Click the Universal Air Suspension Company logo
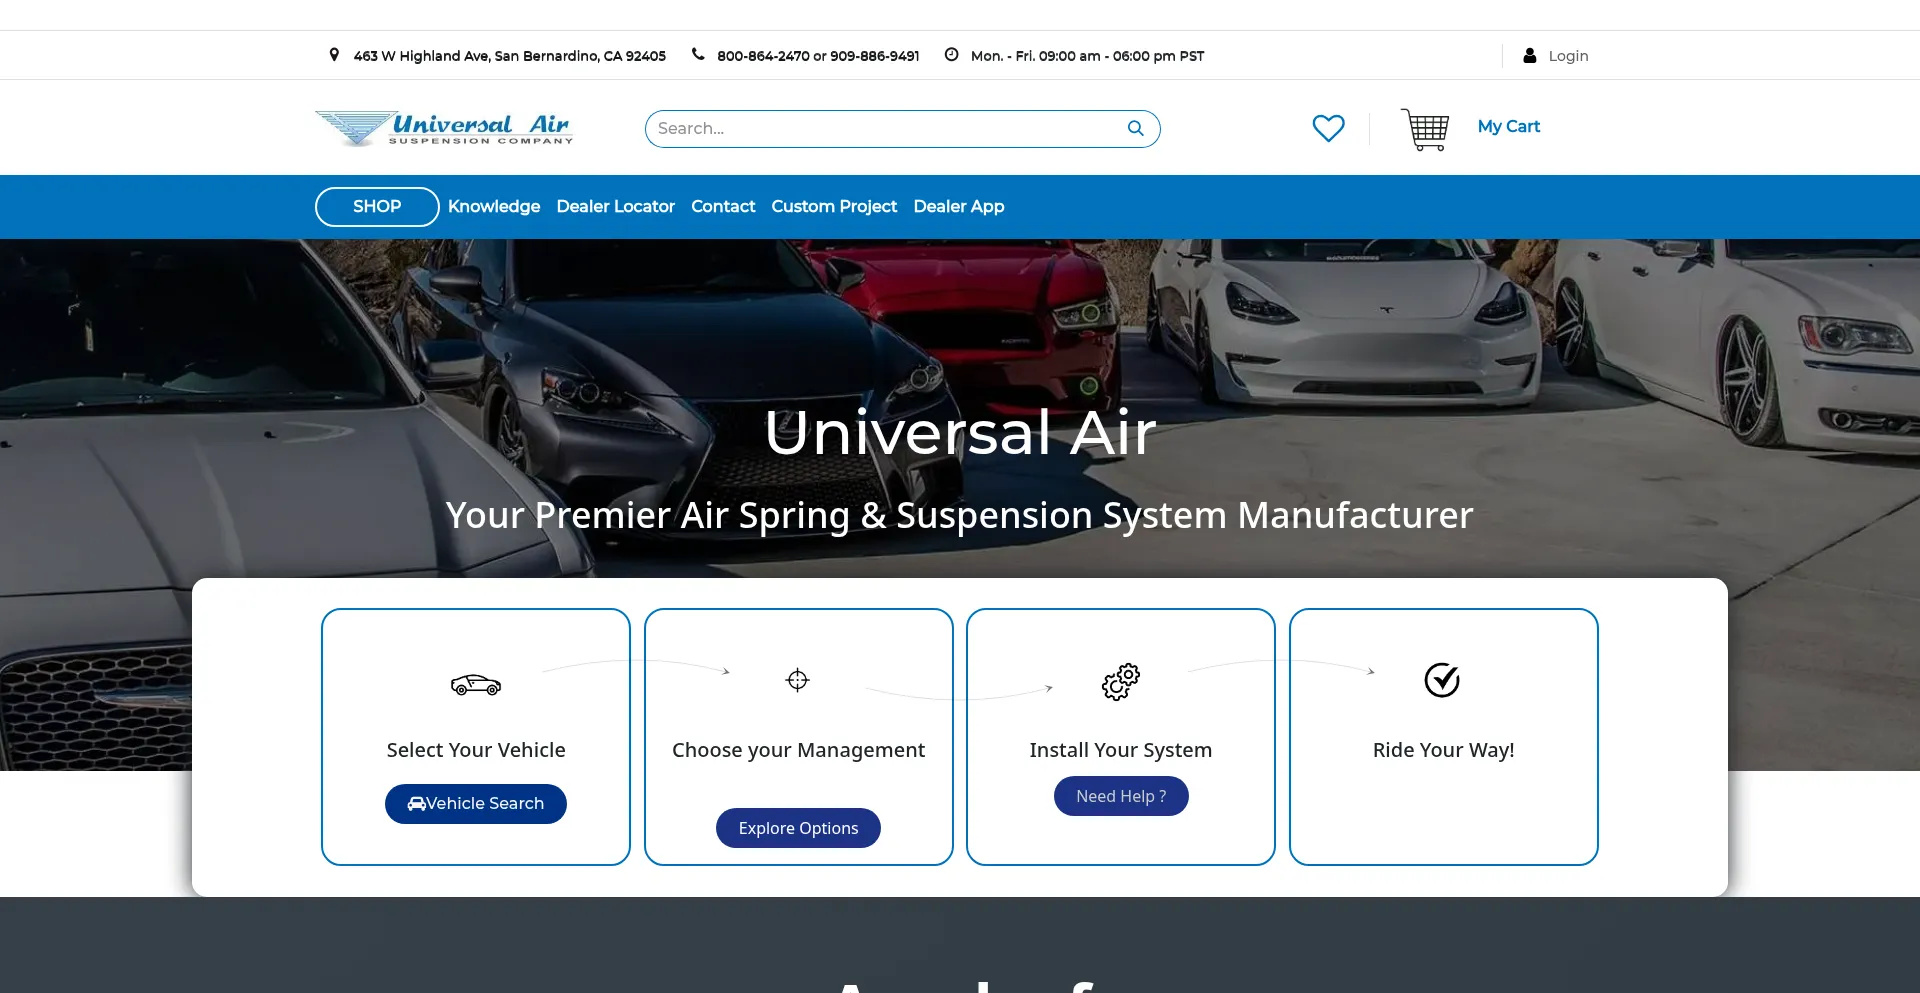Viewport: 1920px width, 993px height. pos(444,128)
